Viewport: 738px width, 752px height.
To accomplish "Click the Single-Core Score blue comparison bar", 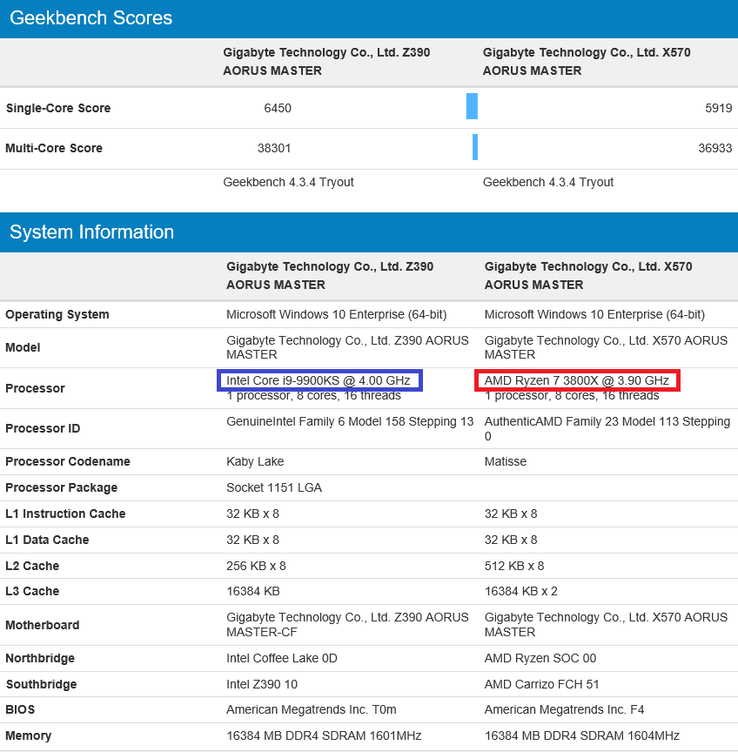I will (472, 107).
